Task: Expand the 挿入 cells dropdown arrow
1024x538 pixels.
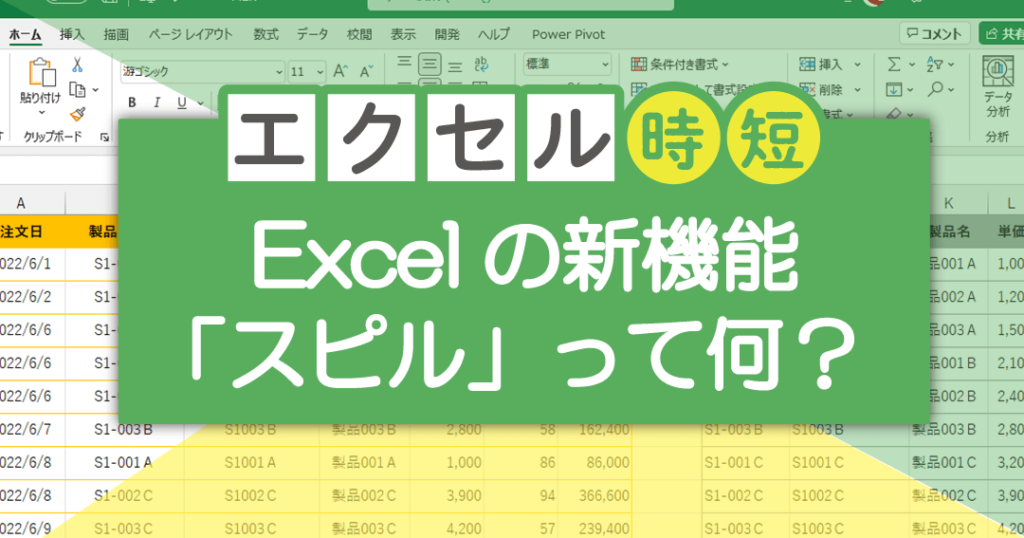Action: coord(857,65)
